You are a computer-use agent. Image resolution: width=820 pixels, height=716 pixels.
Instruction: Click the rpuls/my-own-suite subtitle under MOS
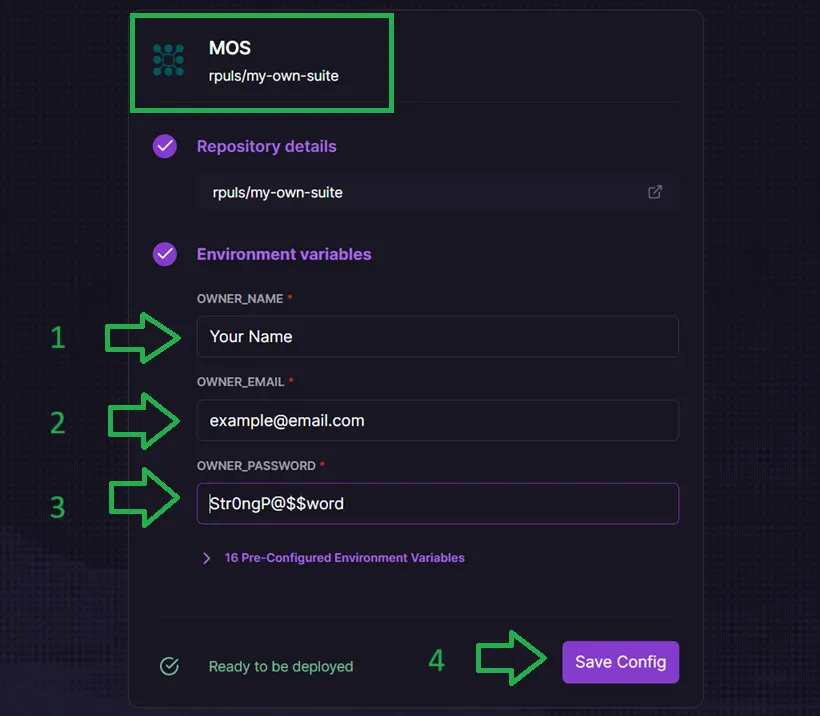pos(273,76)
